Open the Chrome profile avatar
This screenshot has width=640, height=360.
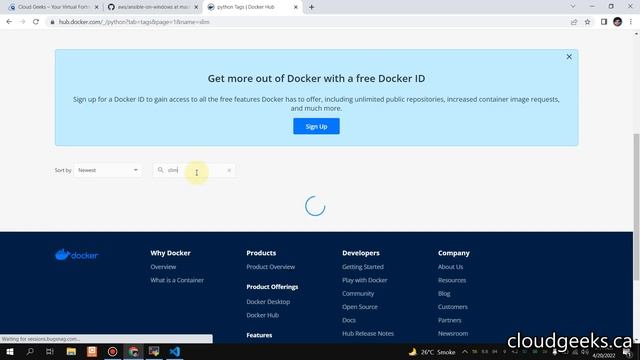coord(618,22)
